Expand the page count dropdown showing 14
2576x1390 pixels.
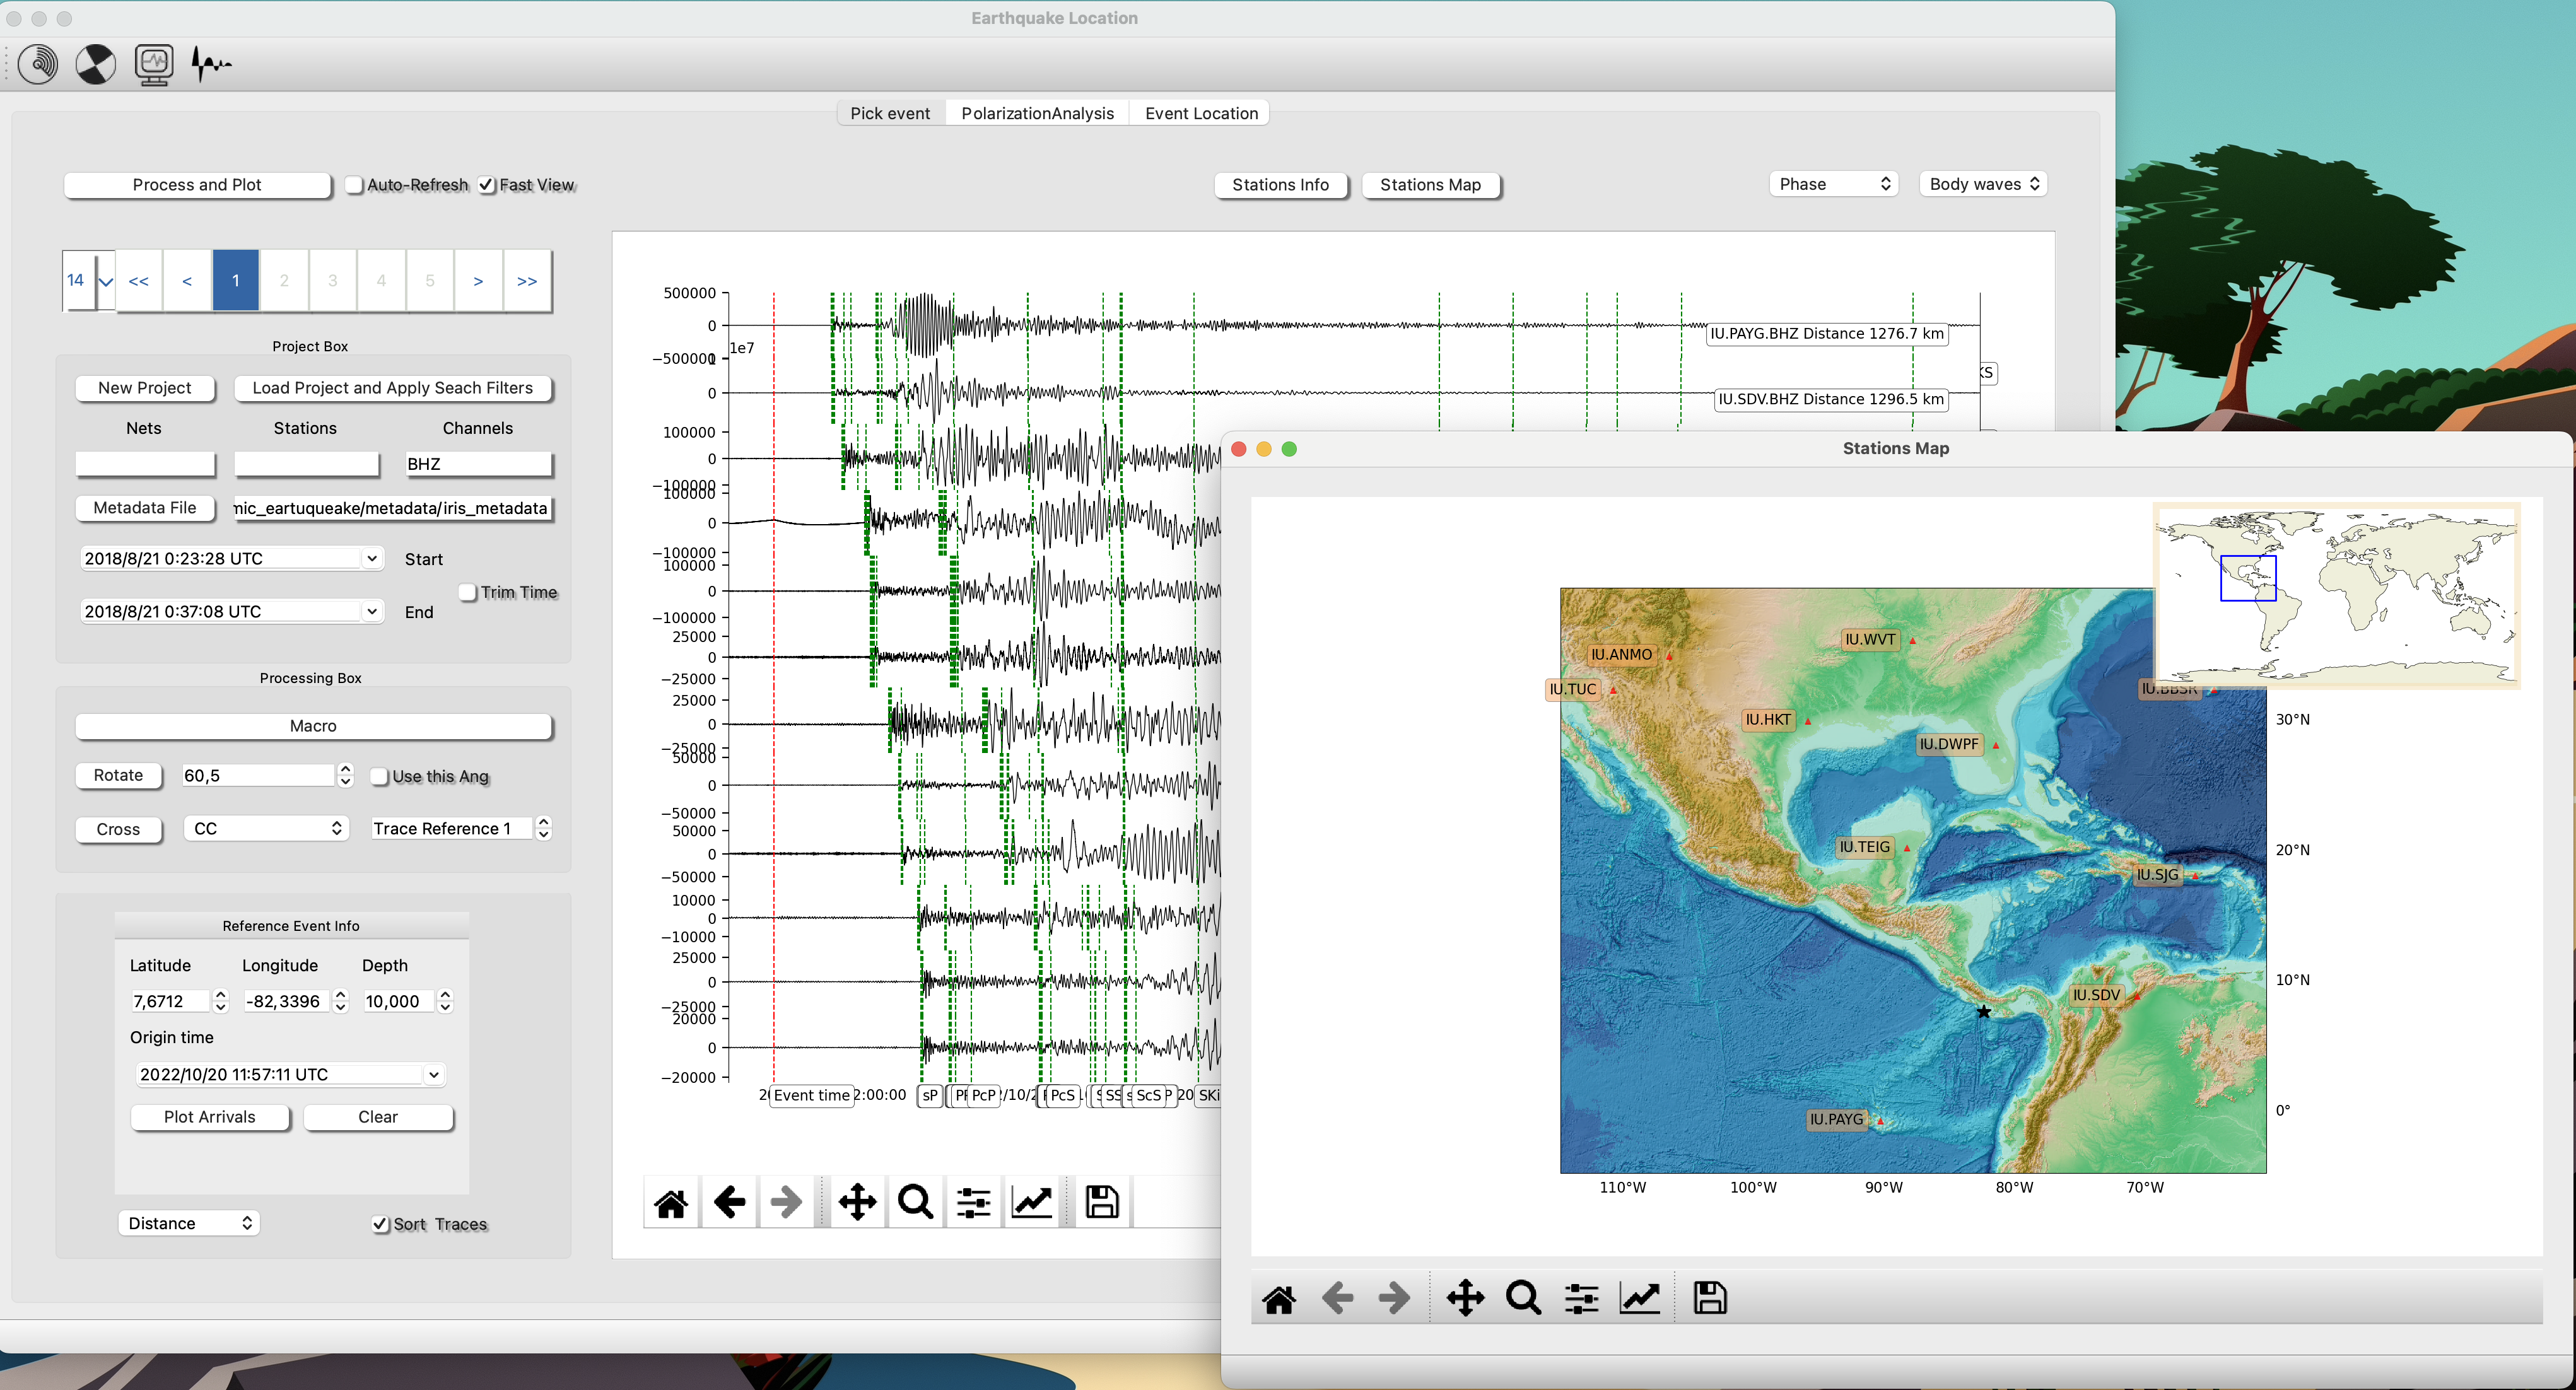[x=105, y=281]
